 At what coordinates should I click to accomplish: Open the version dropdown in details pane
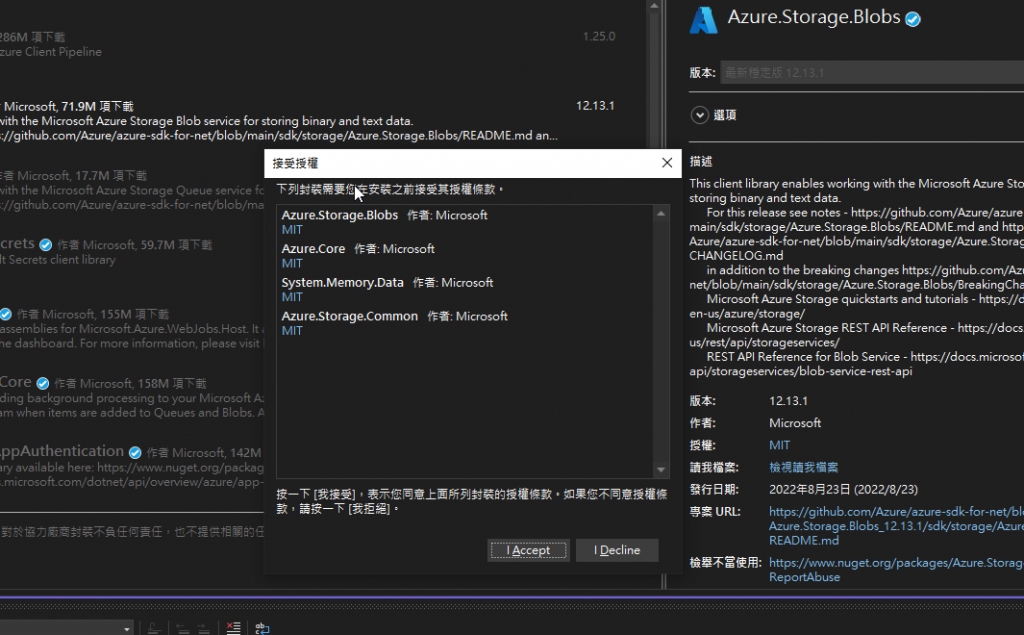tap(872, 73)
